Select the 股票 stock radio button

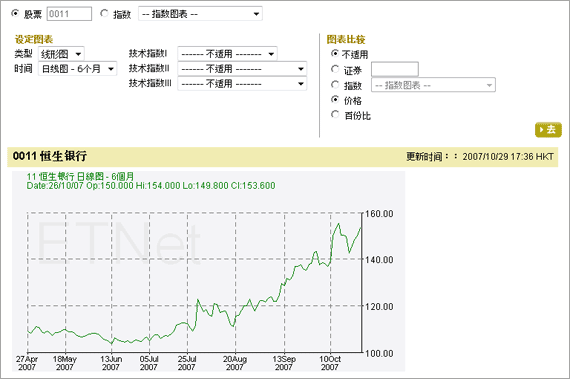point(15,13)
